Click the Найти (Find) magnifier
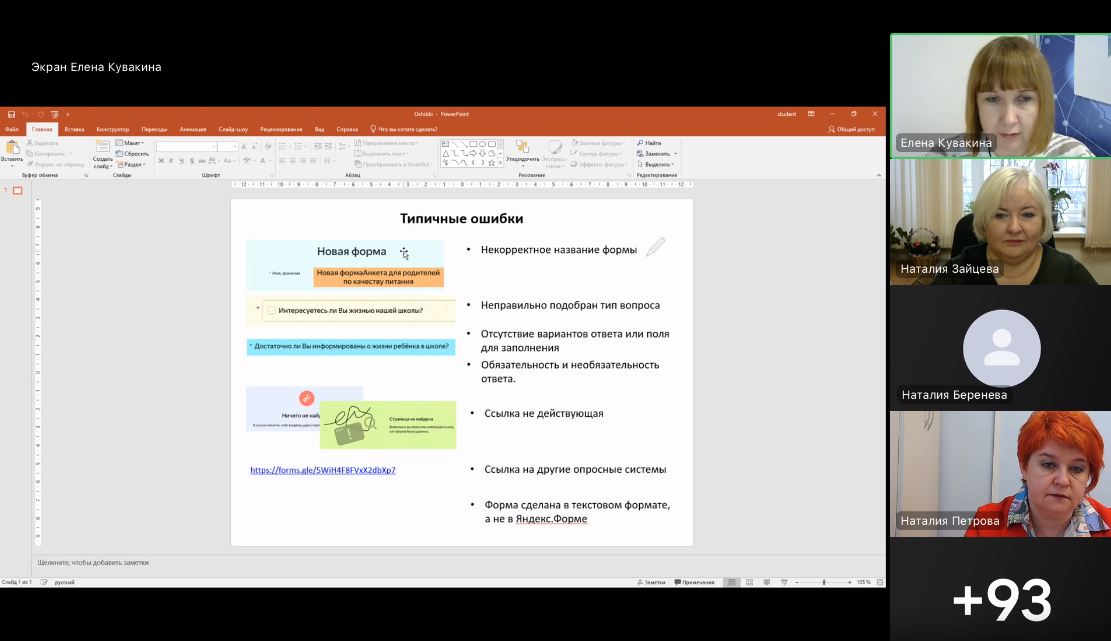The width and height of the screenshot is (1111, 641). click(x=641, y=143)
